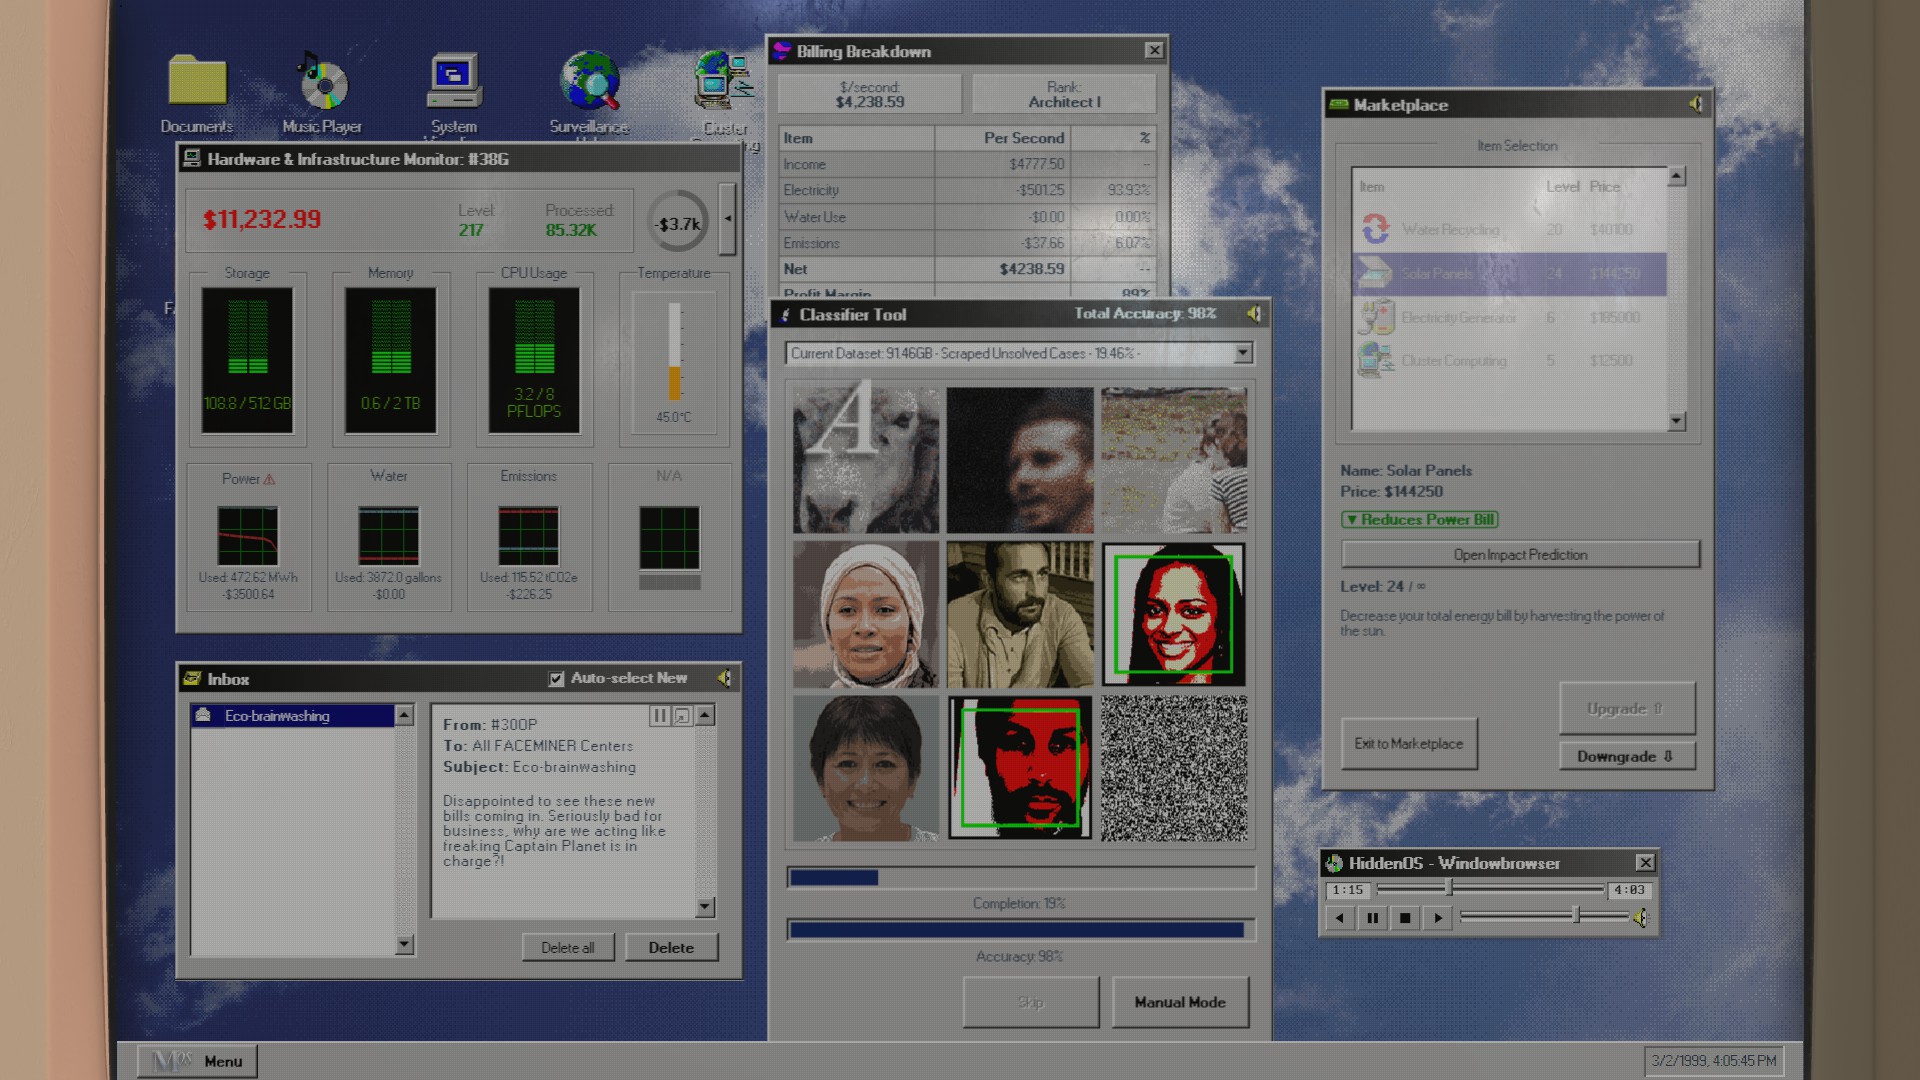Open the System desktop icon
Viewport: 1920px width, 1080px height.
tap(454, 82)
